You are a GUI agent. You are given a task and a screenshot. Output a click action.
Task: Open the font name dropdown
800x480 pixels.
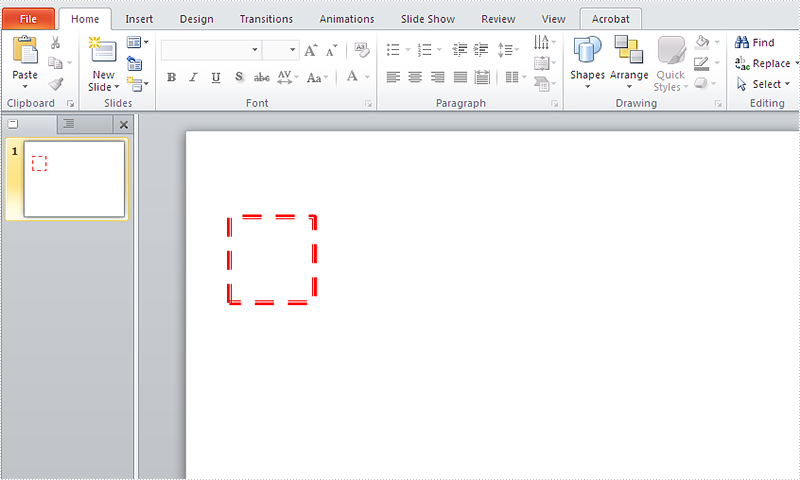point(255,49)
